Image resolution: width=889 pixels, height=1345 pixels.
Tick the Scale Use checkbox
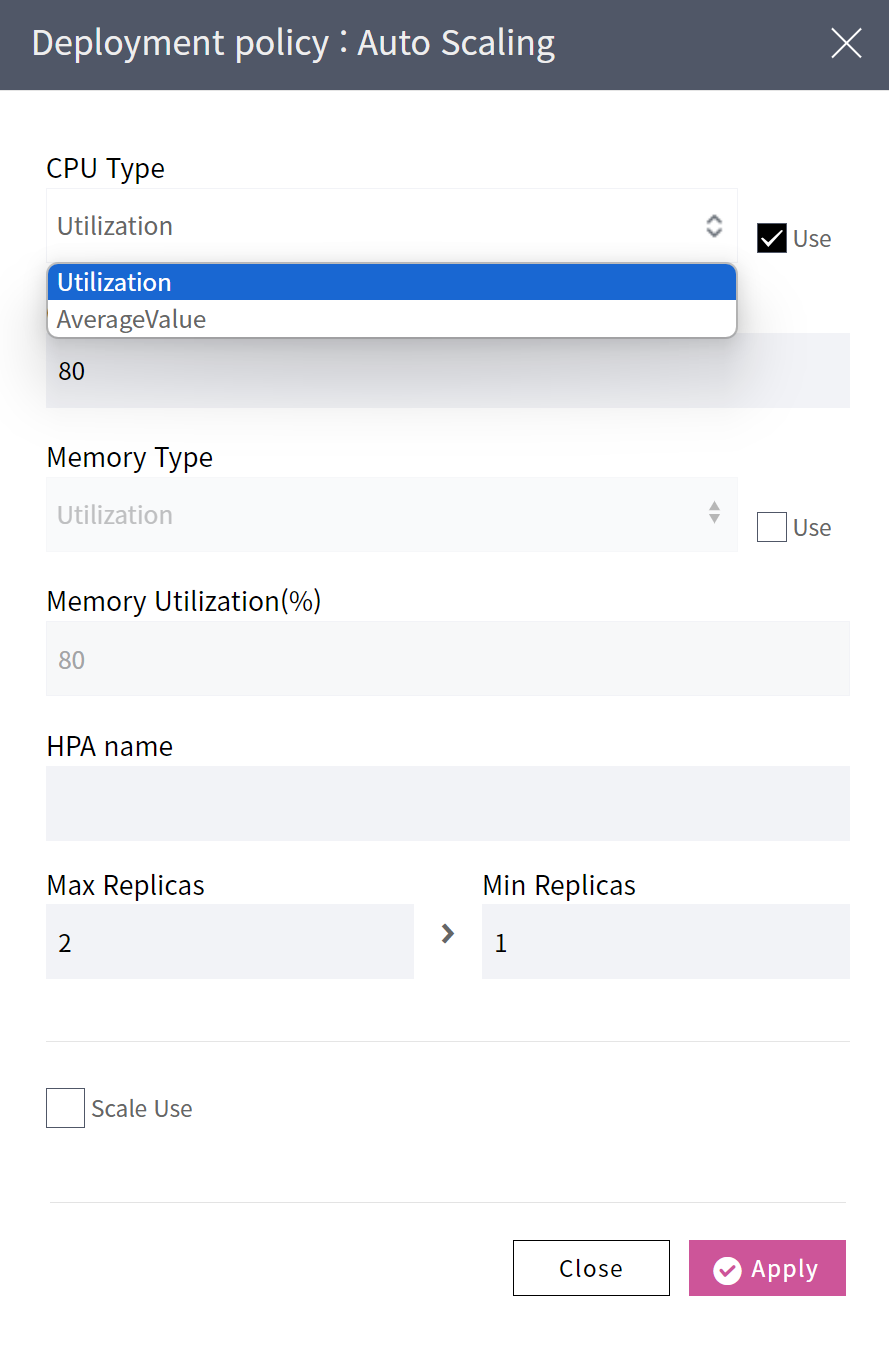point(66,1108)
